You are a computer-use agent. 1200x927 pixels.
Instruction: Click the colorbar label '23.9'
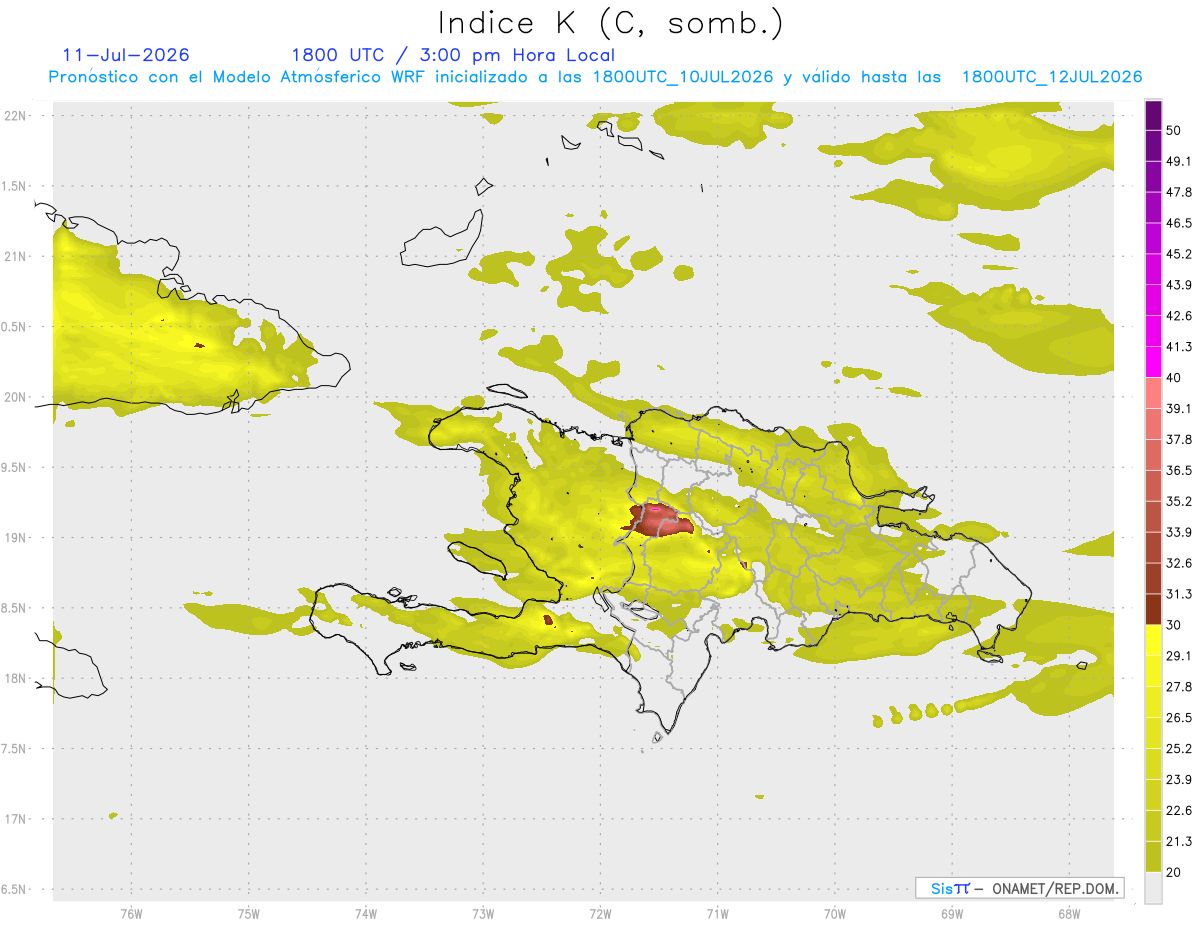click(1179, 780)
